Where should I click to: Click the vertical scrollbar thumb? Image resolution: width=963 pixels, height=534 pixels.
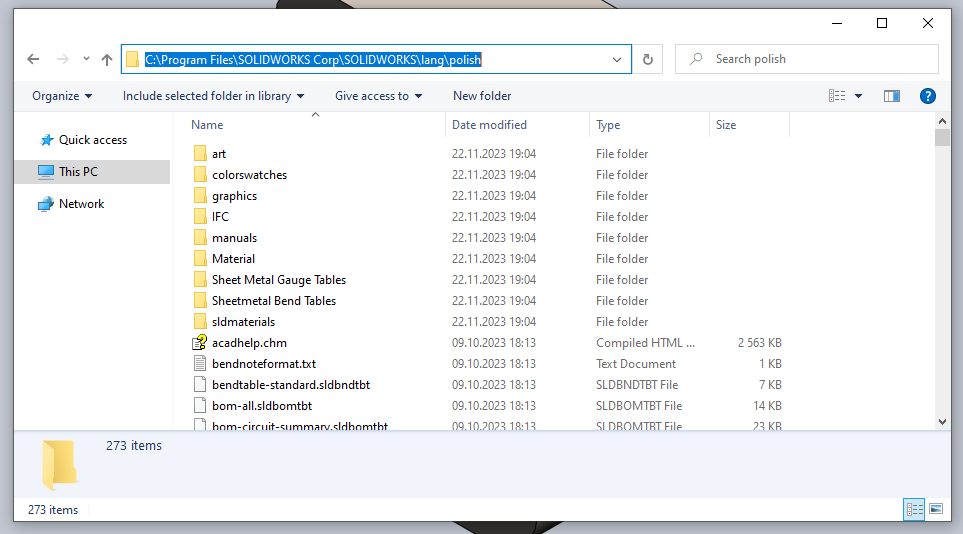click(942, 137)
